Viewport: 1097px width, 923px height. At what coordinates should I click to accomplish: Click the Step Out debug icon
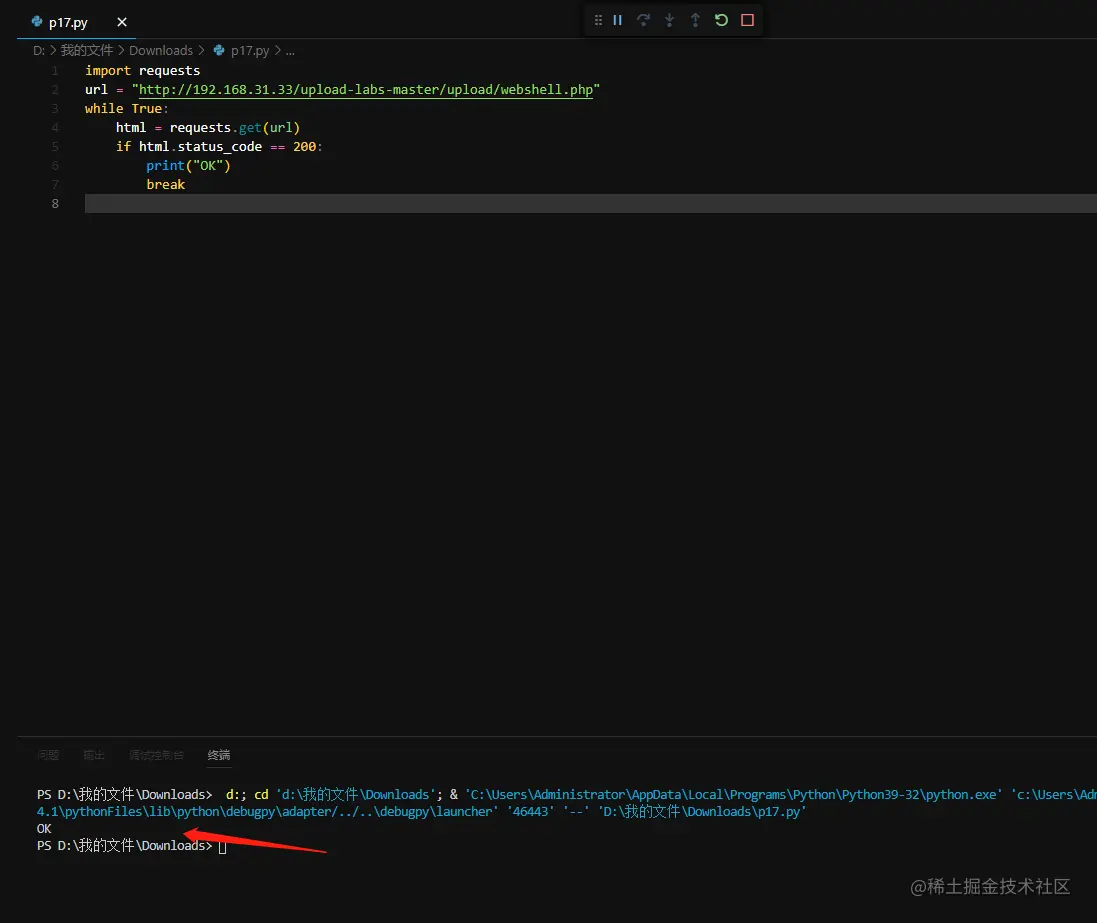pyautogui.click(x=695, y=20)
